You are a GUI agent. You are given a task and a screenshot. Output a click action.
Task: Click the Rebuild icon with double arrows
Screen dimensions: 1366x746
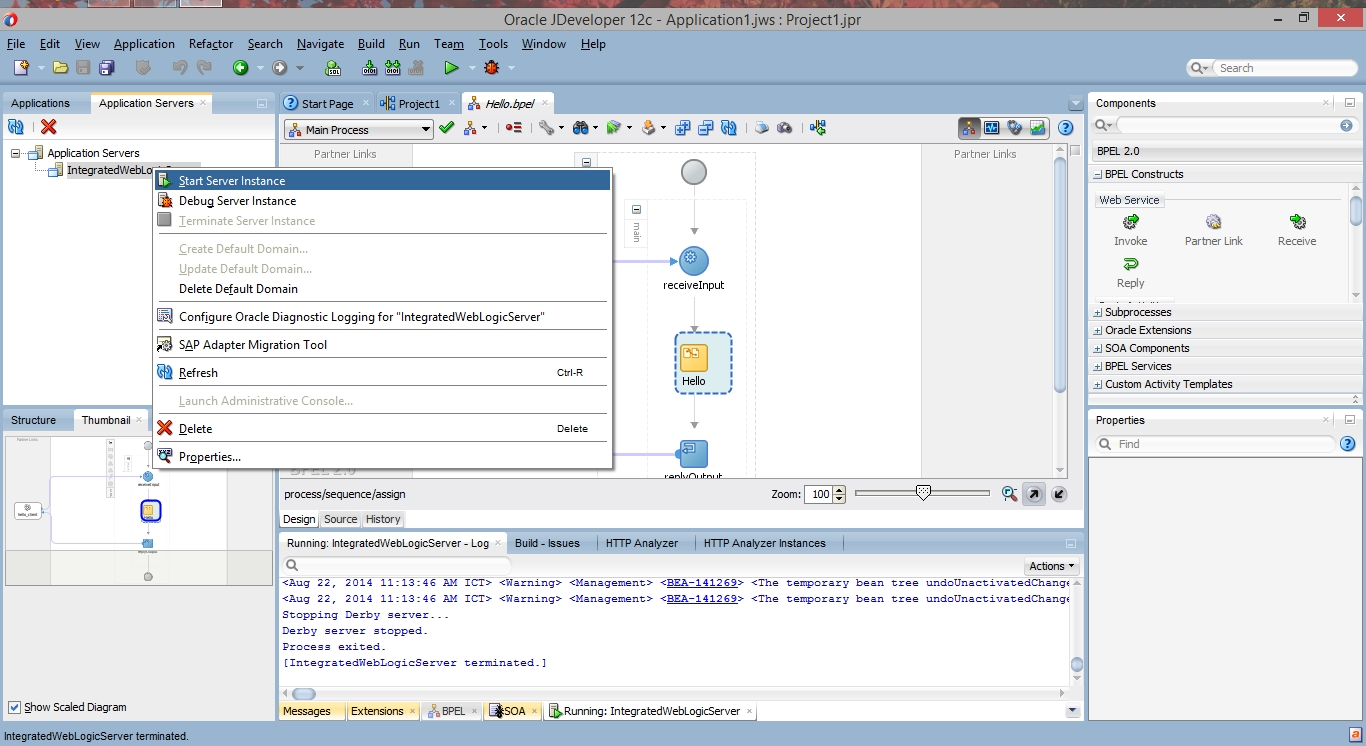[393, 68]
